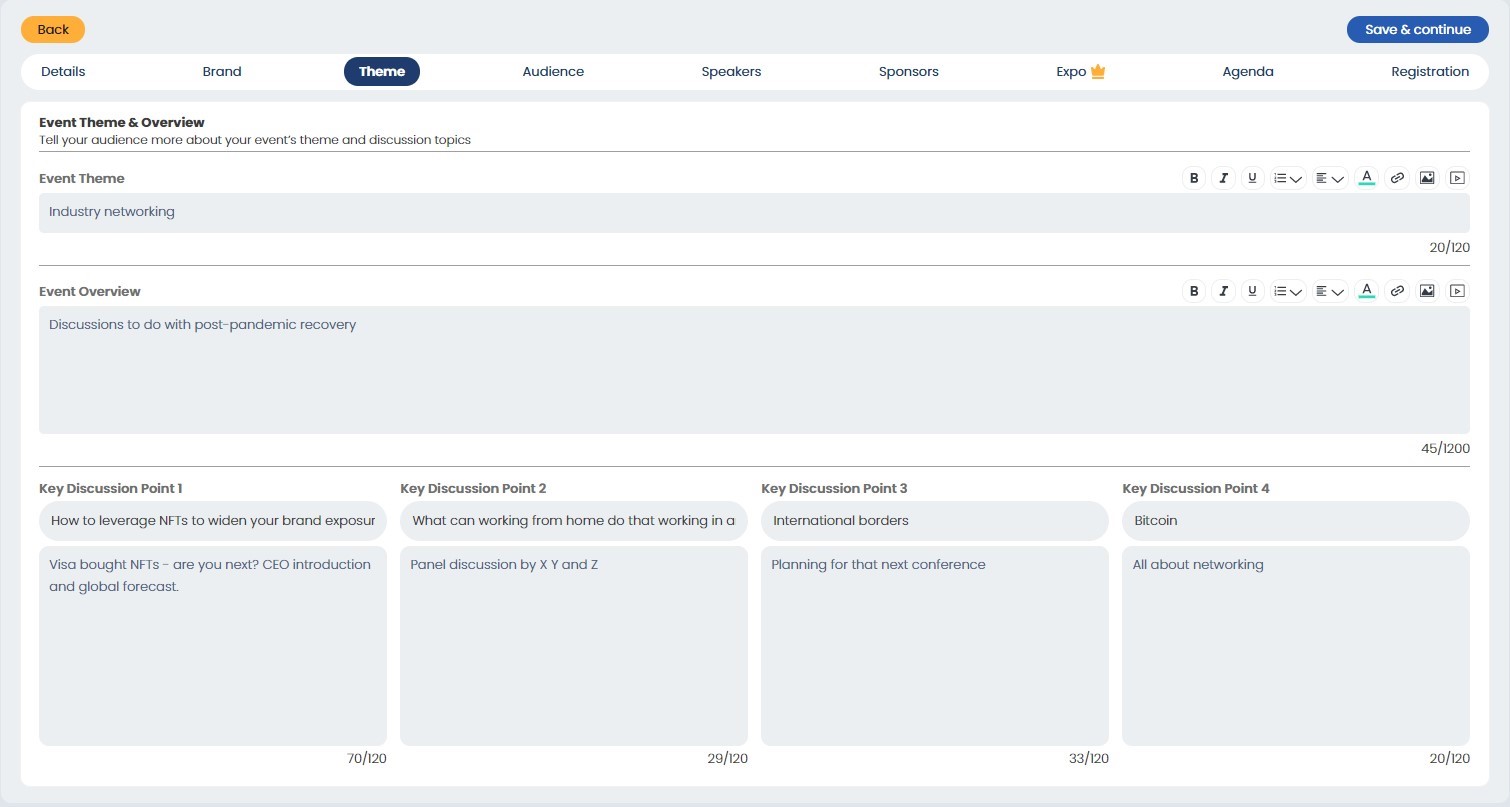Switch to the Speakers tab

click(731, 71)
